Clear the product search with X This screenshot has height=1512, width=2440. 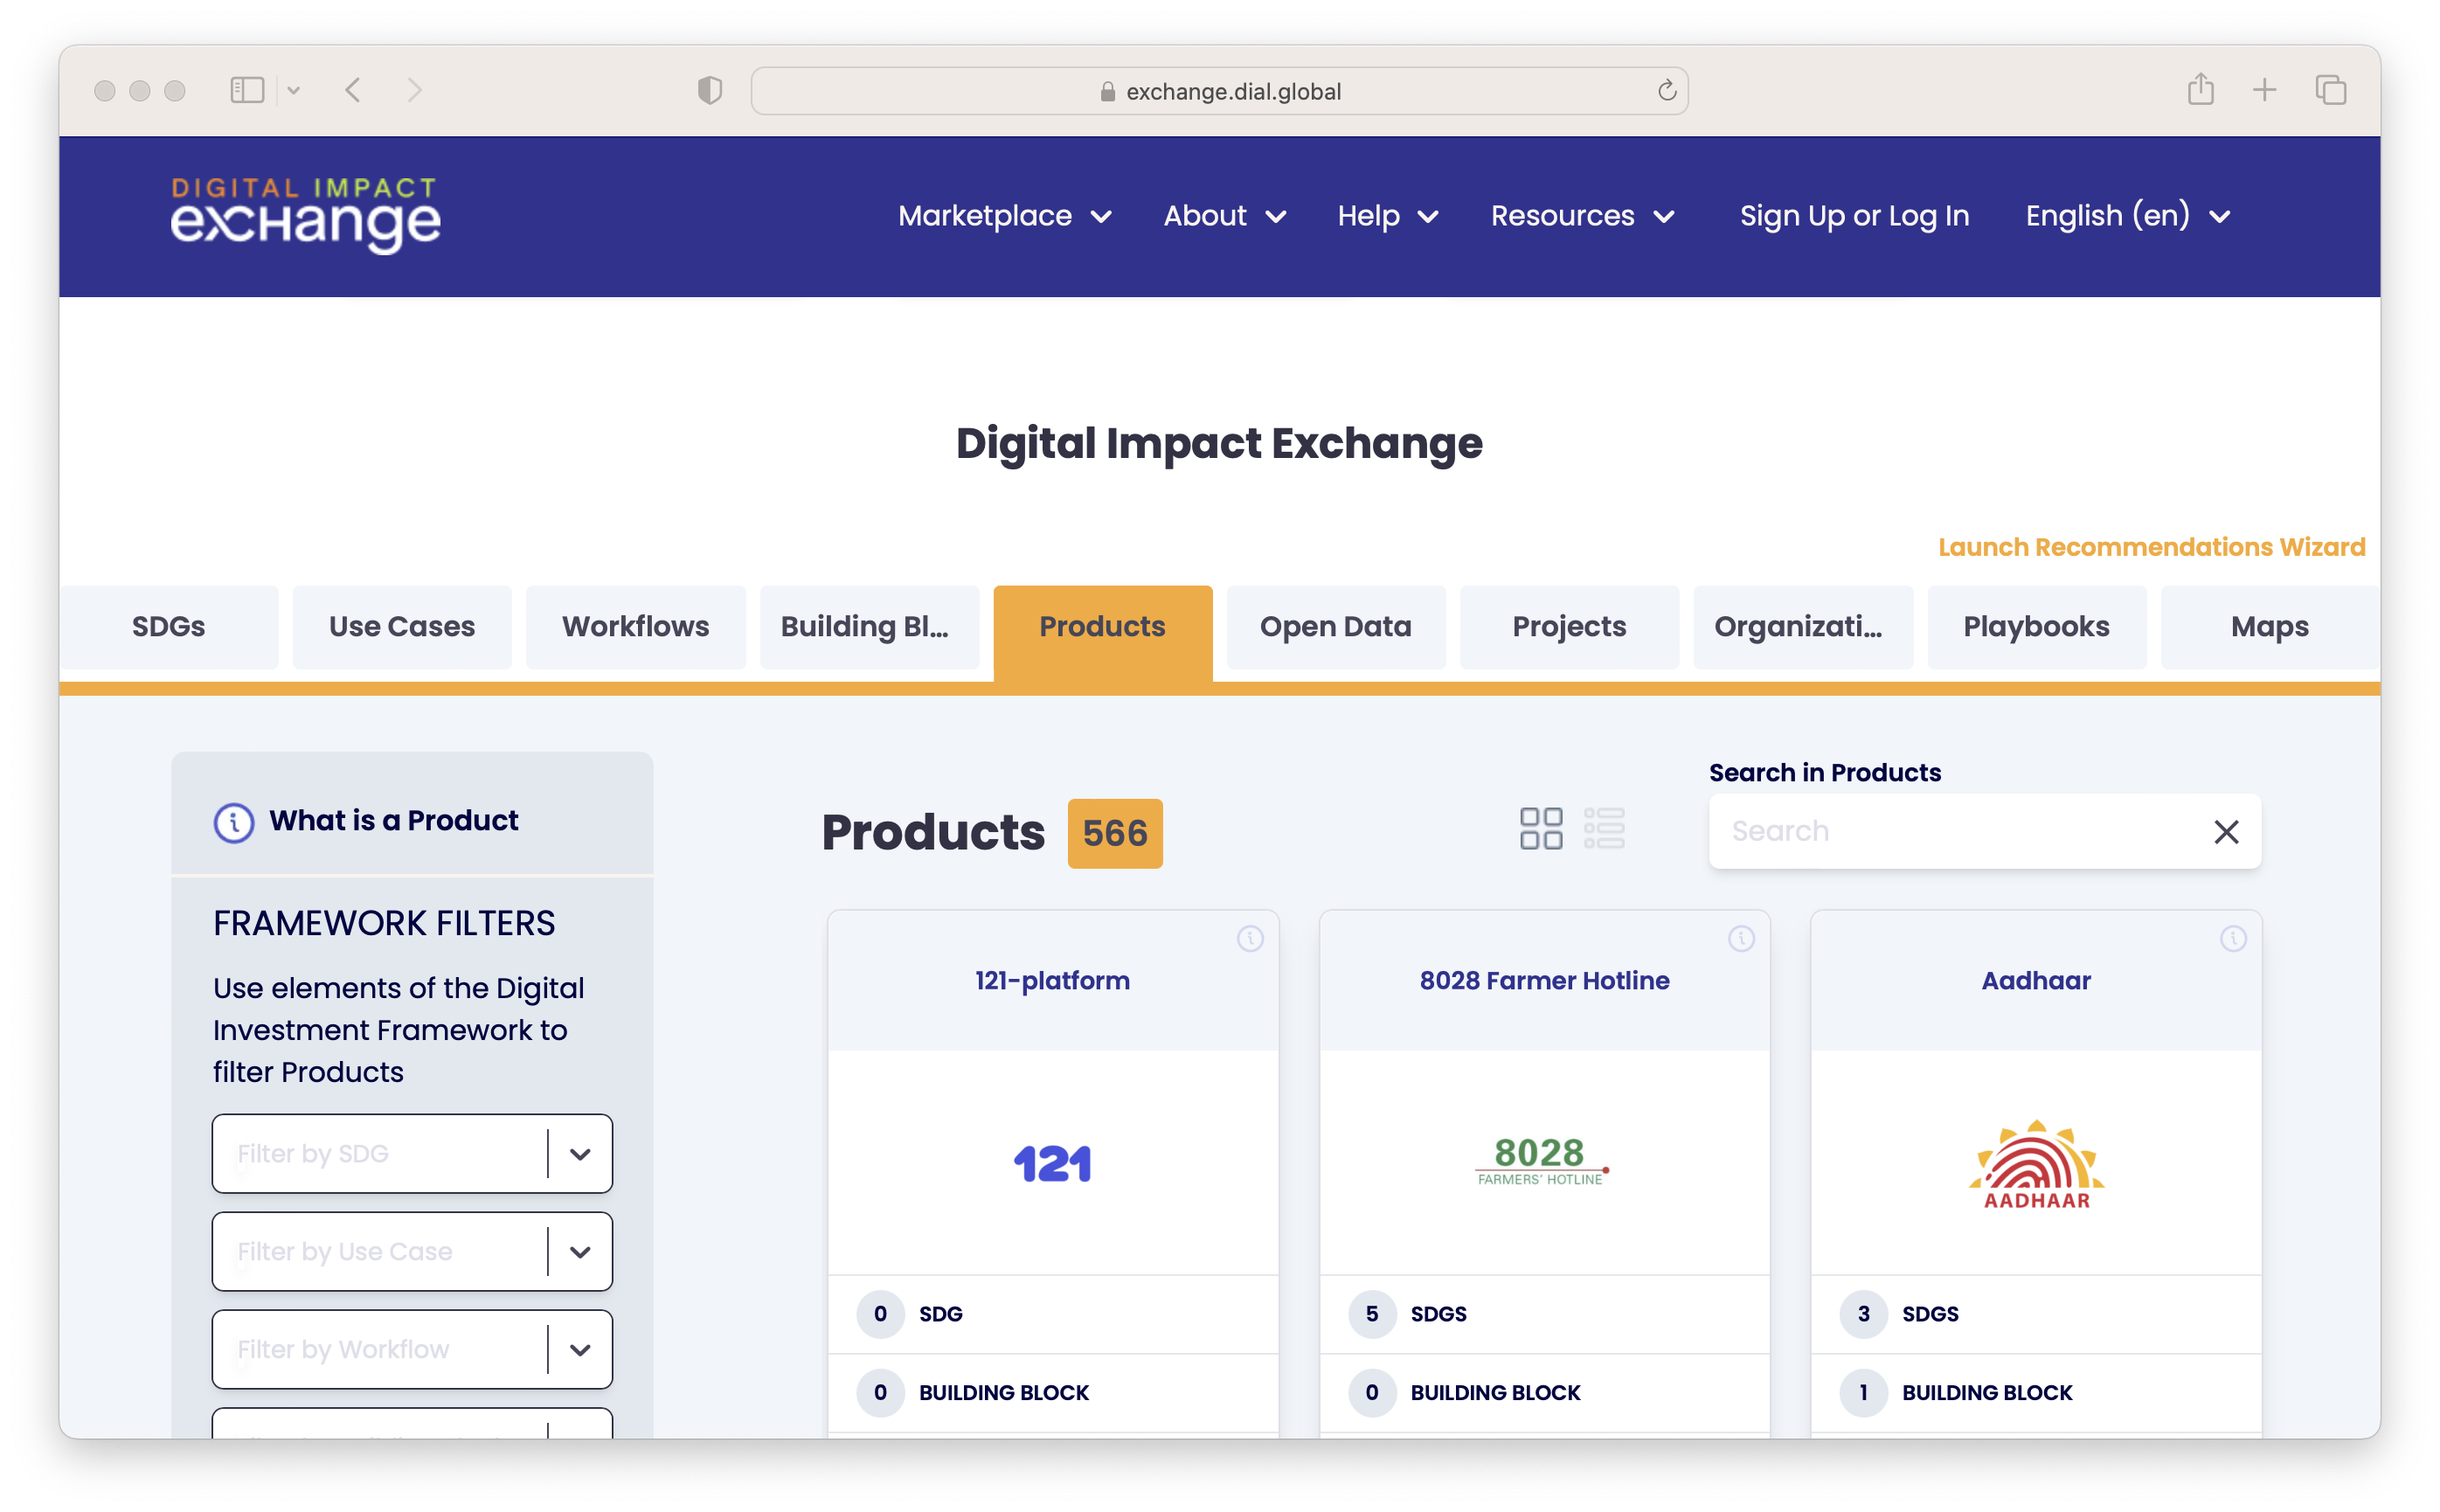coord(2225,832)
